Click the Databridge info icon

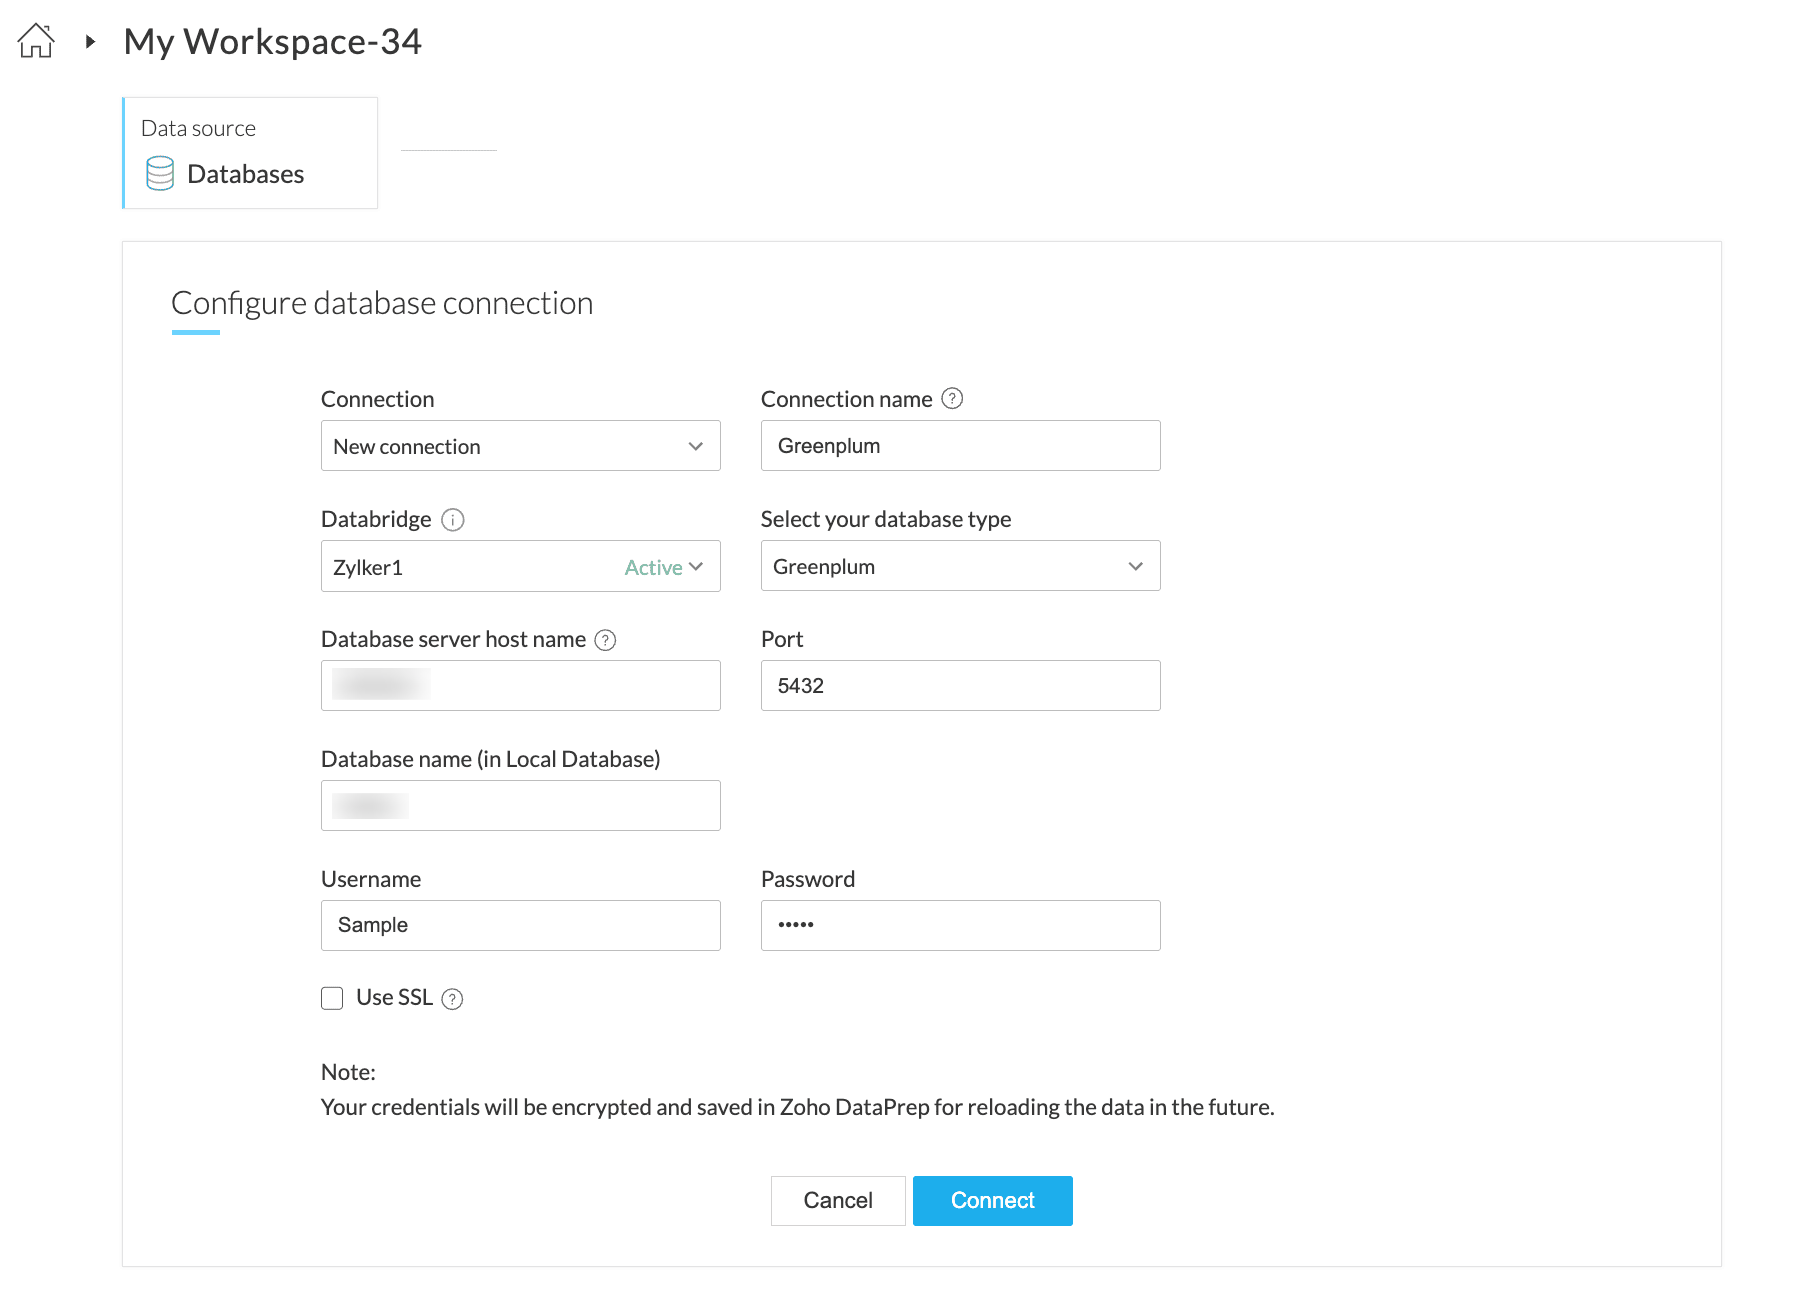click(453, 520)
